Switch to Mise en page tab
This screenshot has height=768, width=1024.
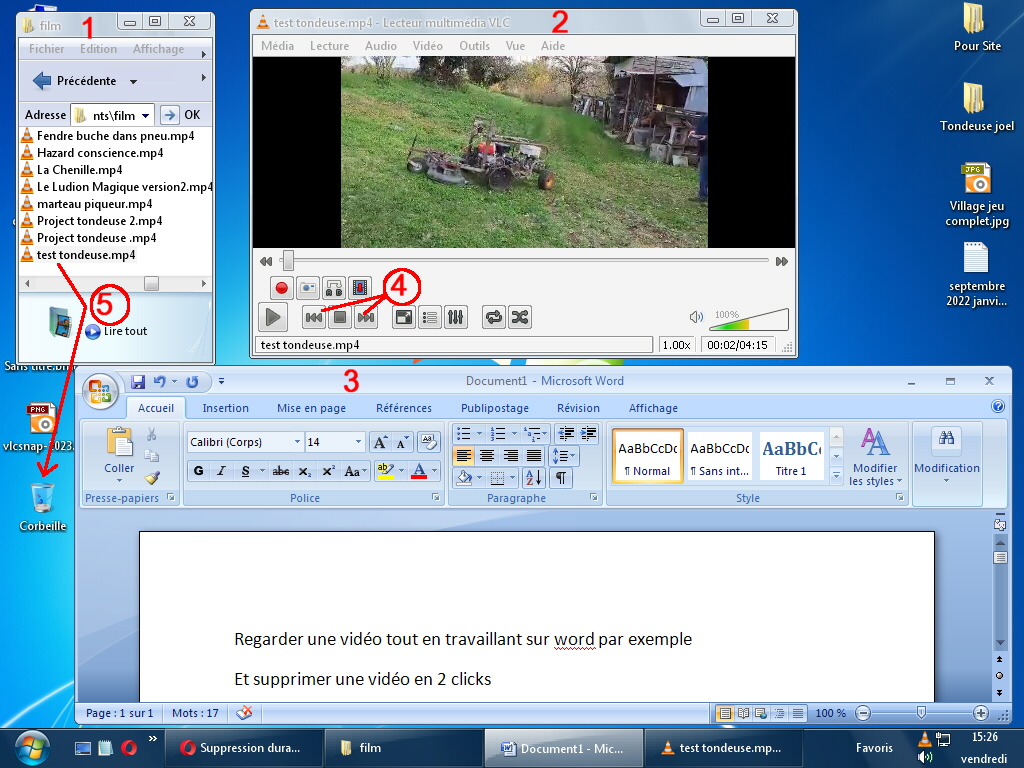[x=312, y=408]
